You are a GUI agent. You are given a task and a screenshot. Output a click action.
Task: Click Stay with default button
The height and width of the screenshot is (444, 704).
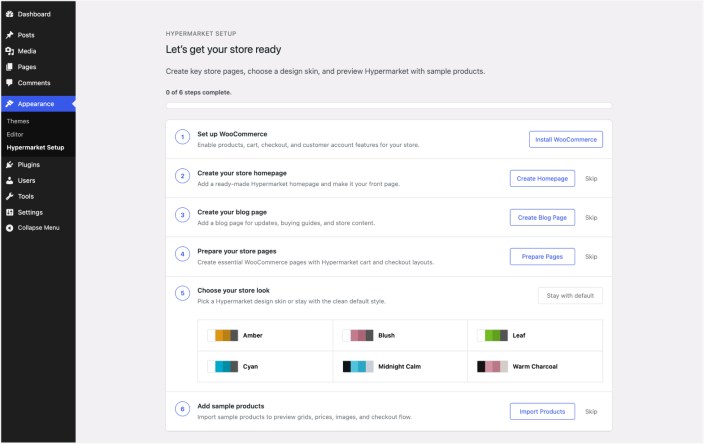pos(570,296)
